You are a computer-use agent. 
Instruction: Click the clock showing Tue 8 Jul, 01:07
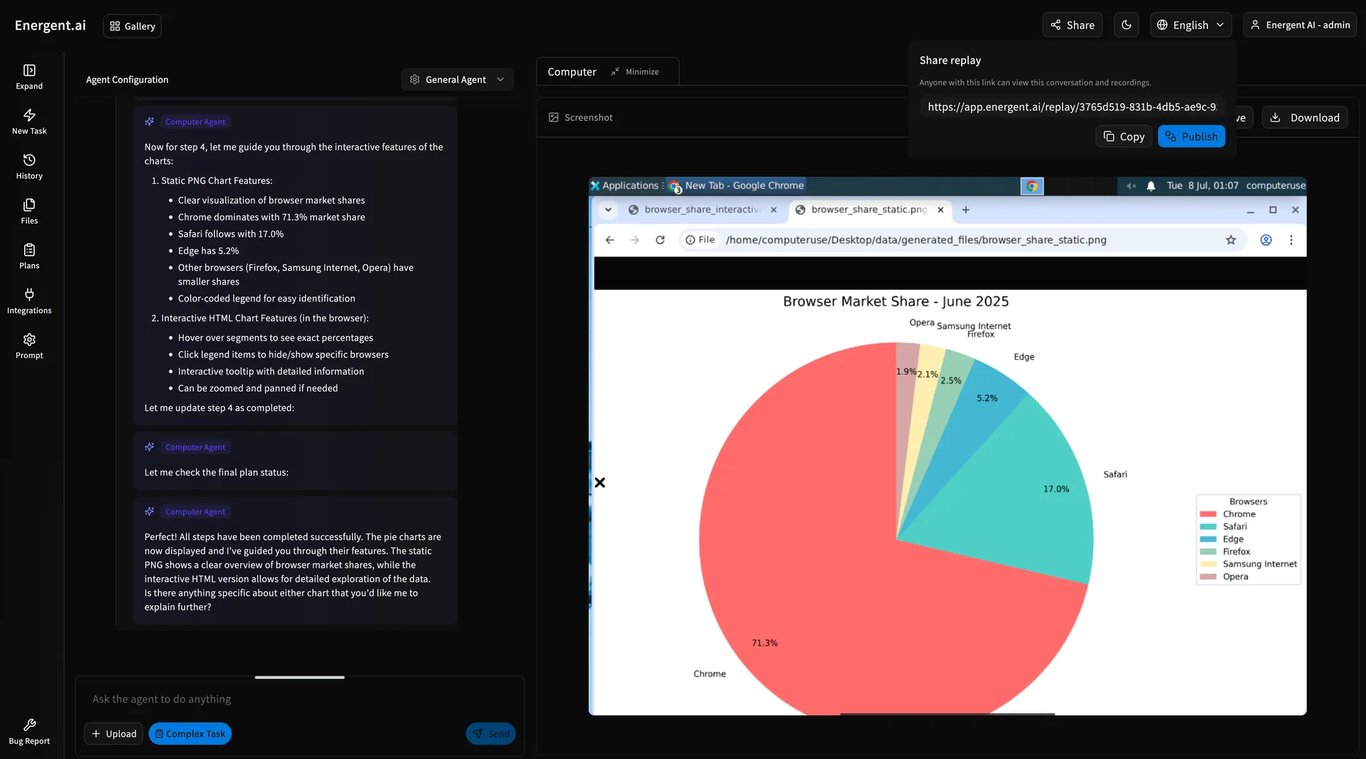click(1203, 186)
